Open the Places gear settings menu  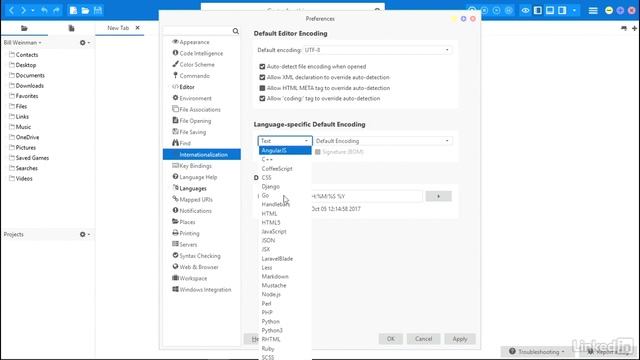(x=84, y=42)
